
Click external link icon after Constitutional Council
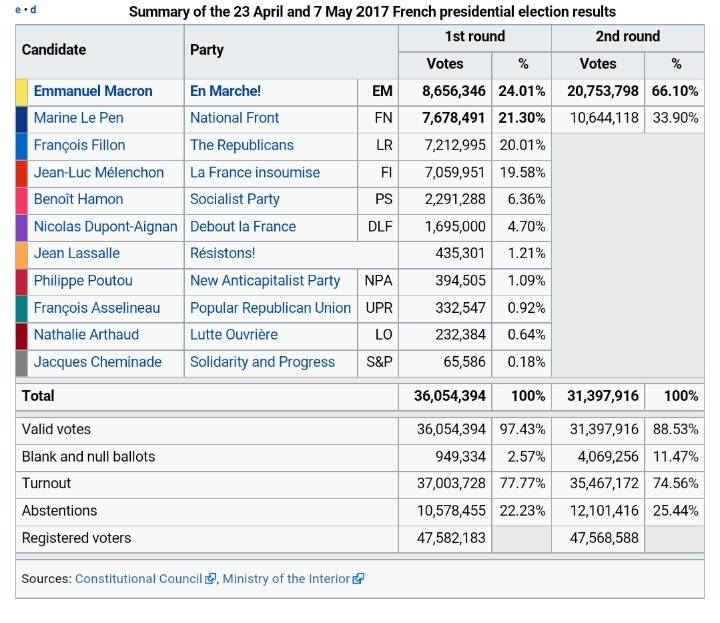[x=211, y=579]
